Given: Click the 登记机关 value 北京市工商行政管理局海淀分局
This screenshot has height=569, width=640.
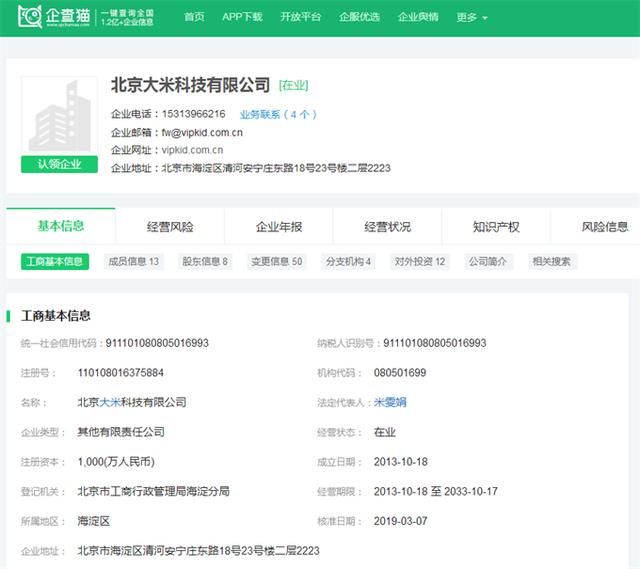Looking at the screenshot, I should coord(153,491).
